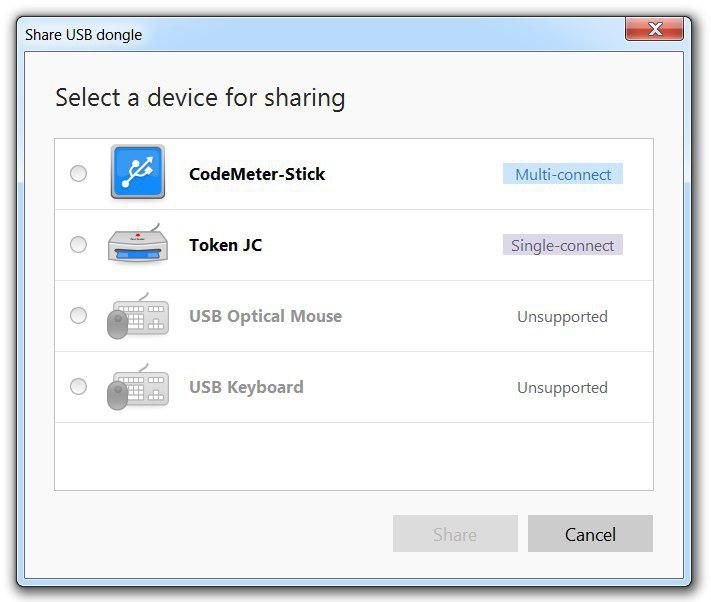The image size is (711, 602).
Task: Click the blue USB icon for CodeMeter-Stick
Action: pyautogui.click(x=137, y=173)
